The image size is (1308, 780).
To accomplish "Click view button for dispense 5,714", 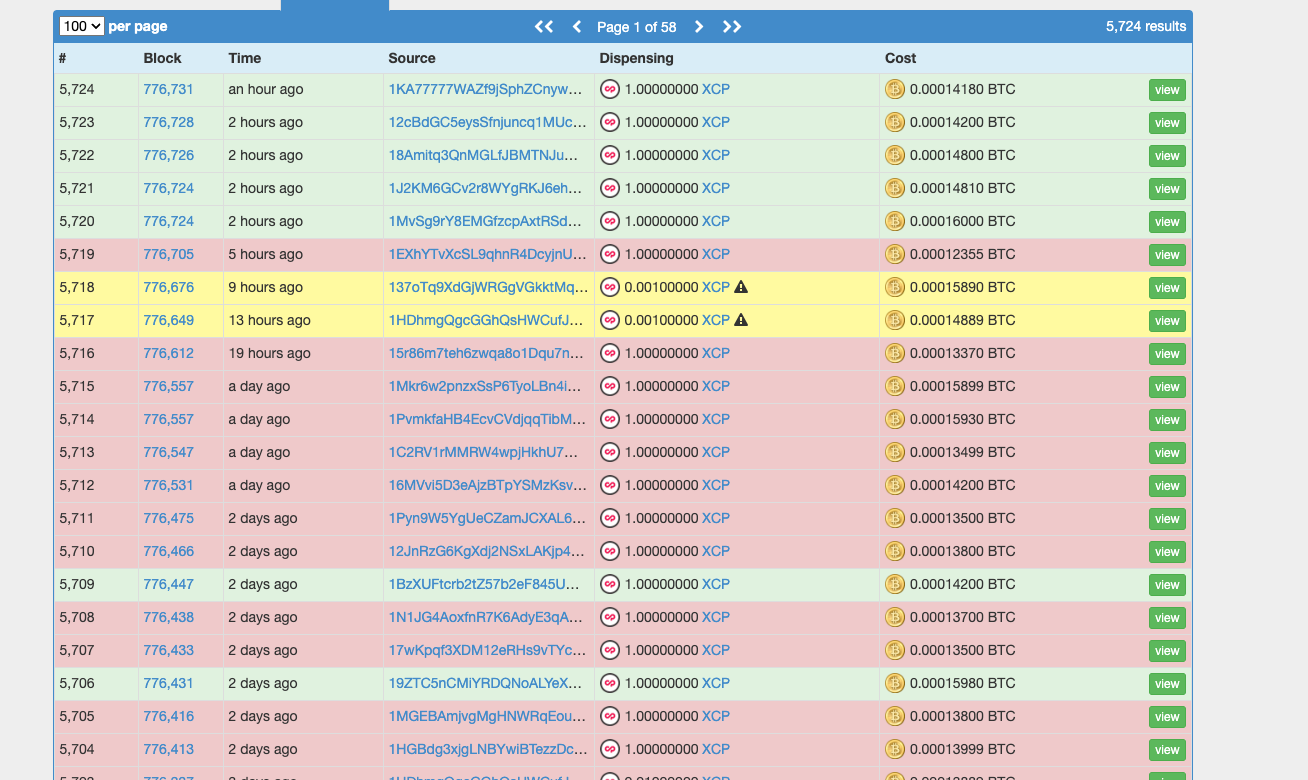I will (x=1167, y=420).
